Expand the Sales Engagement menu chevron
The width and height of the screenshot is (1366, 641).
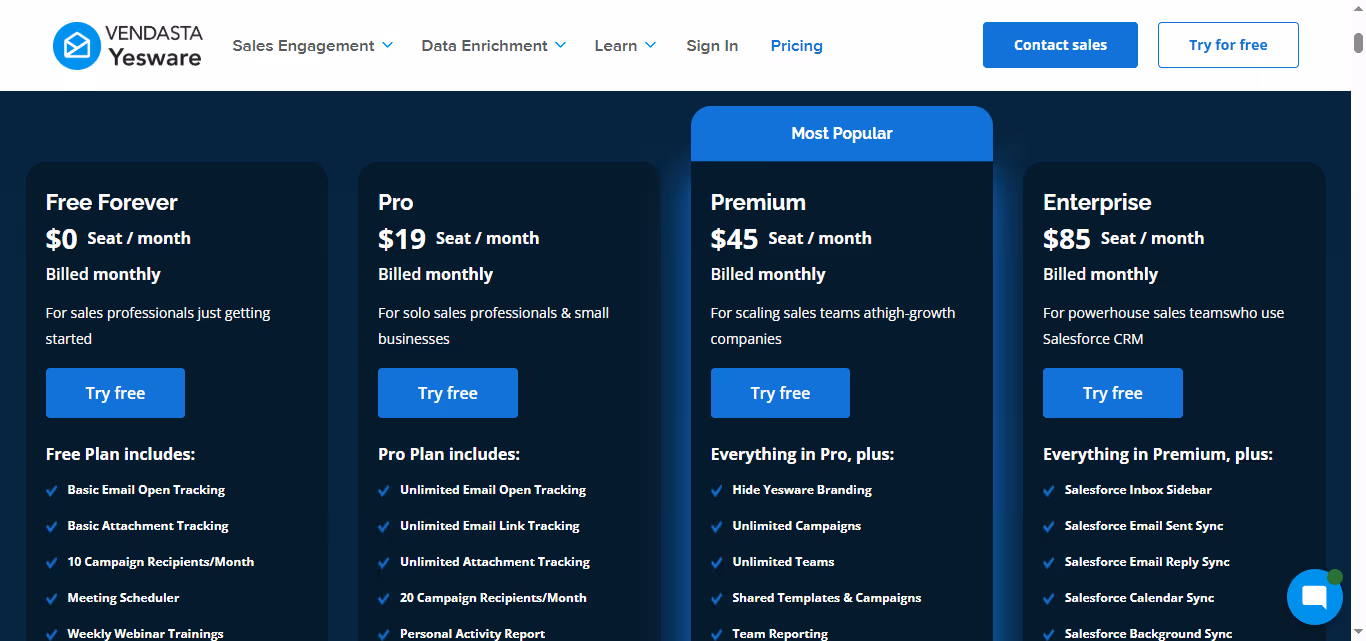click(x=388, y=46)
